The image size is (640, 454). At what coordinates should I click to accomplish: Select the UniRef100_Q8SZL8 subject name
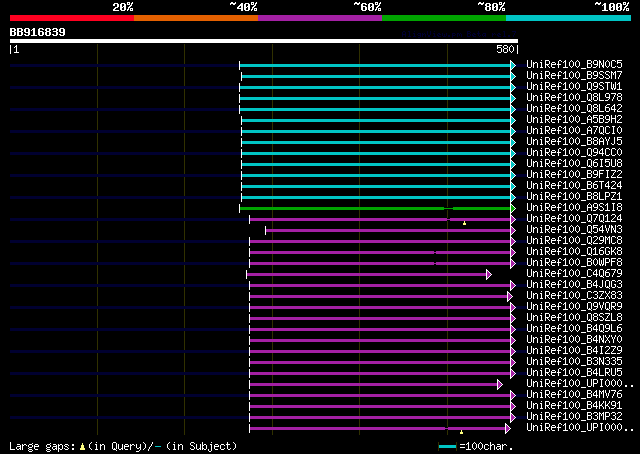click(574, 318)
